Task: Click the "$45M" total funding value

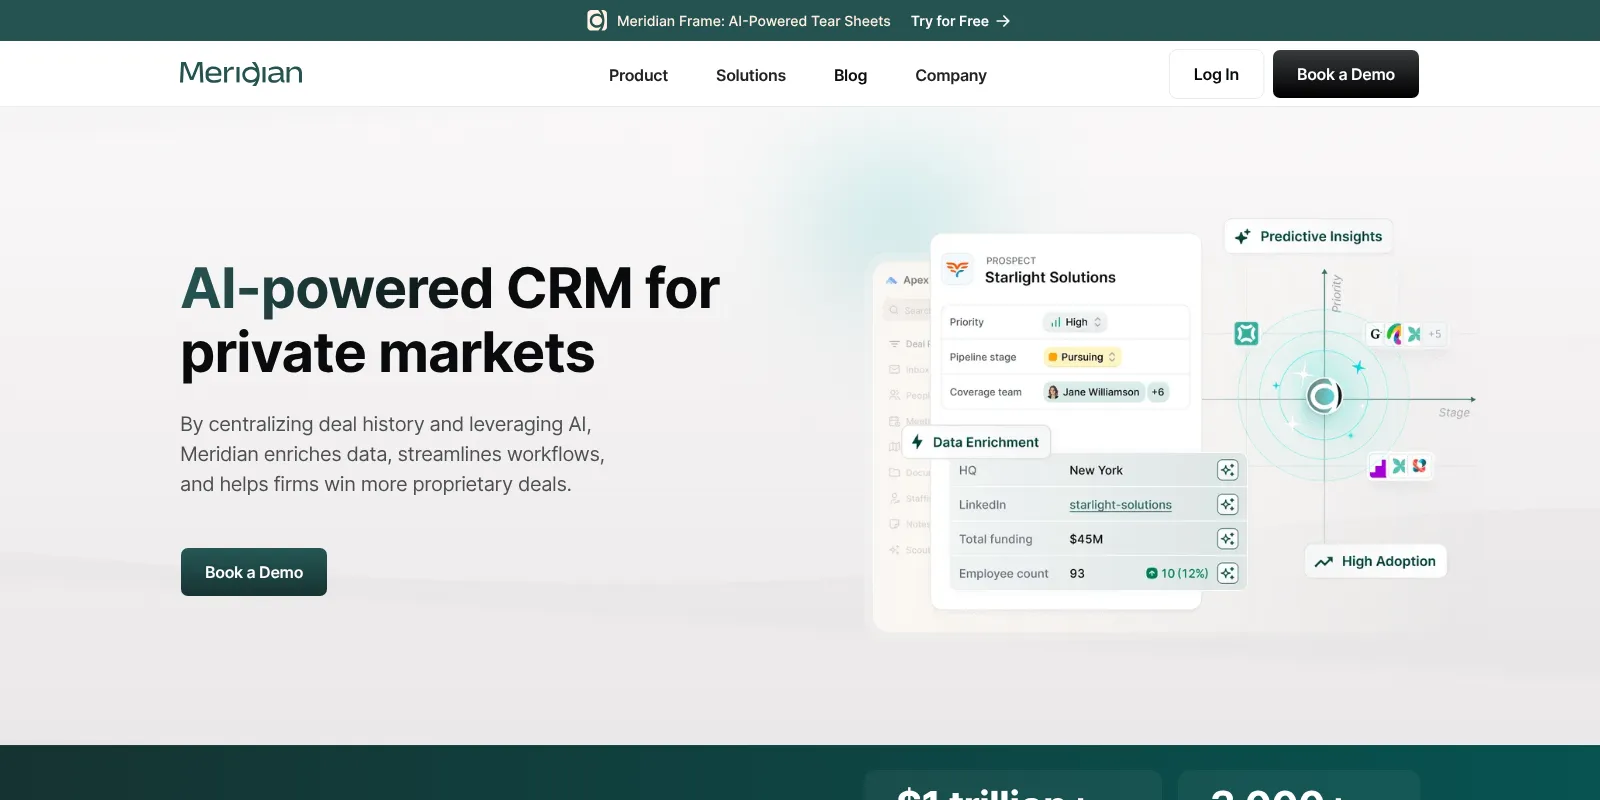Action: point(1086,539)
